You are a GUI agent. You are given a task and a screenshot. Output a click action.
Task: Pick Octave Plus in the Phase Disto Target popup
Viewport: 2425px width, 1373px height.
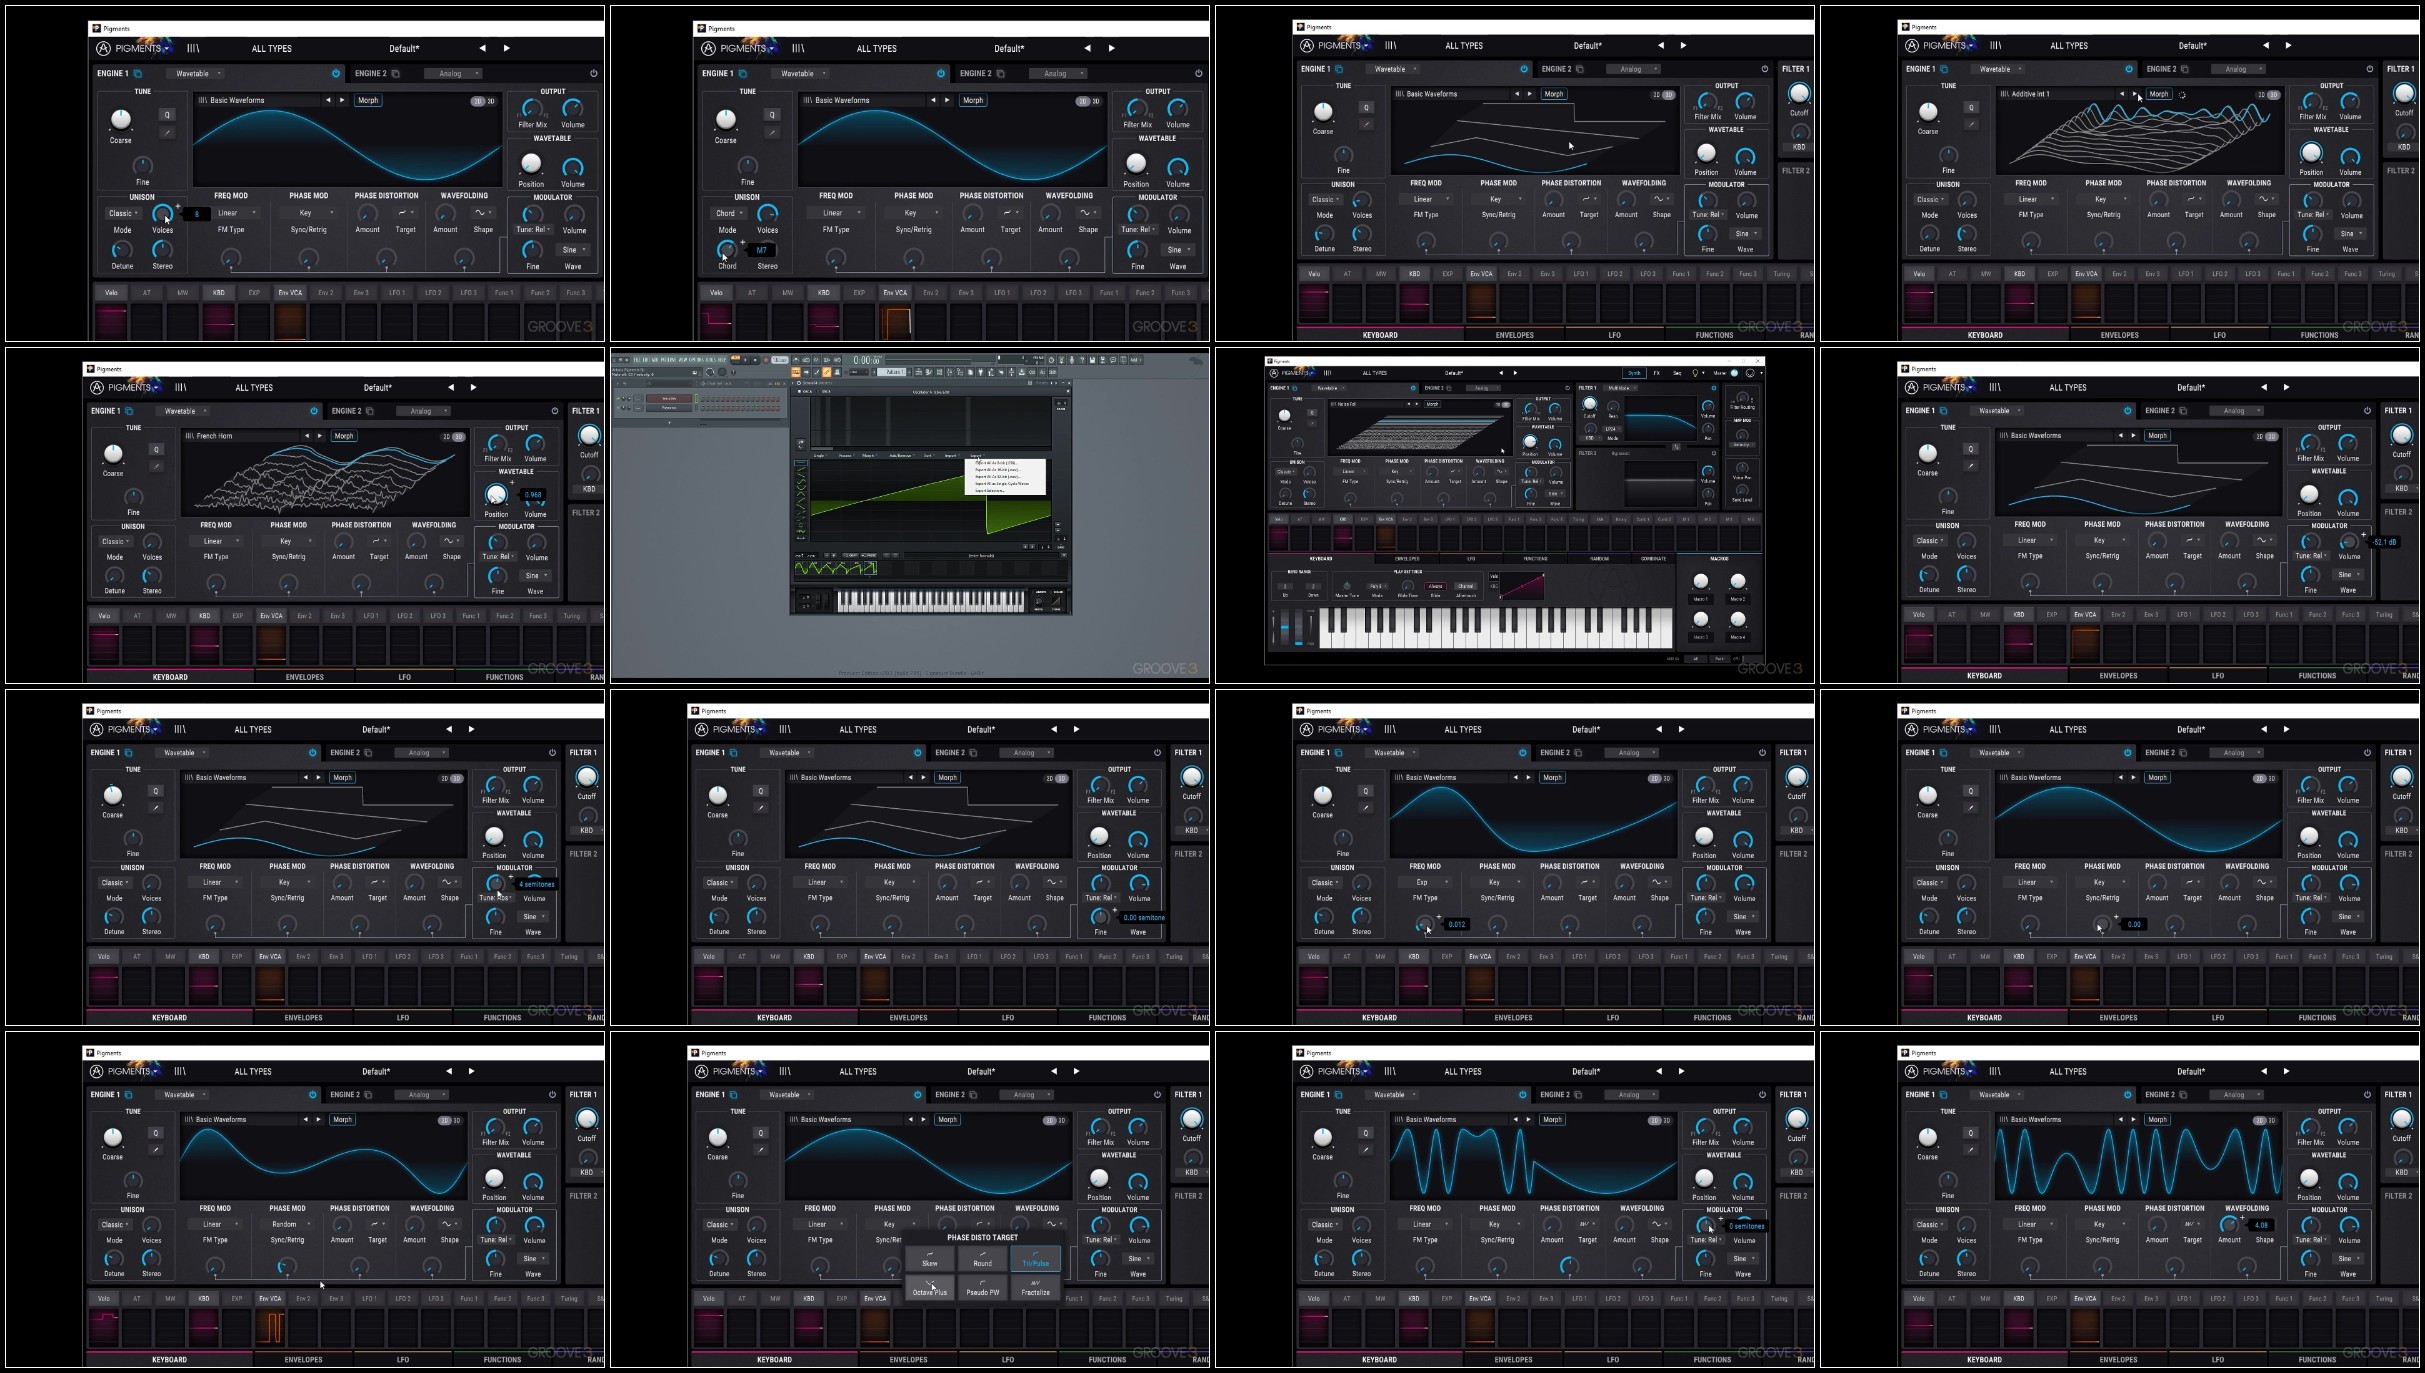[x=929, y=1287]
